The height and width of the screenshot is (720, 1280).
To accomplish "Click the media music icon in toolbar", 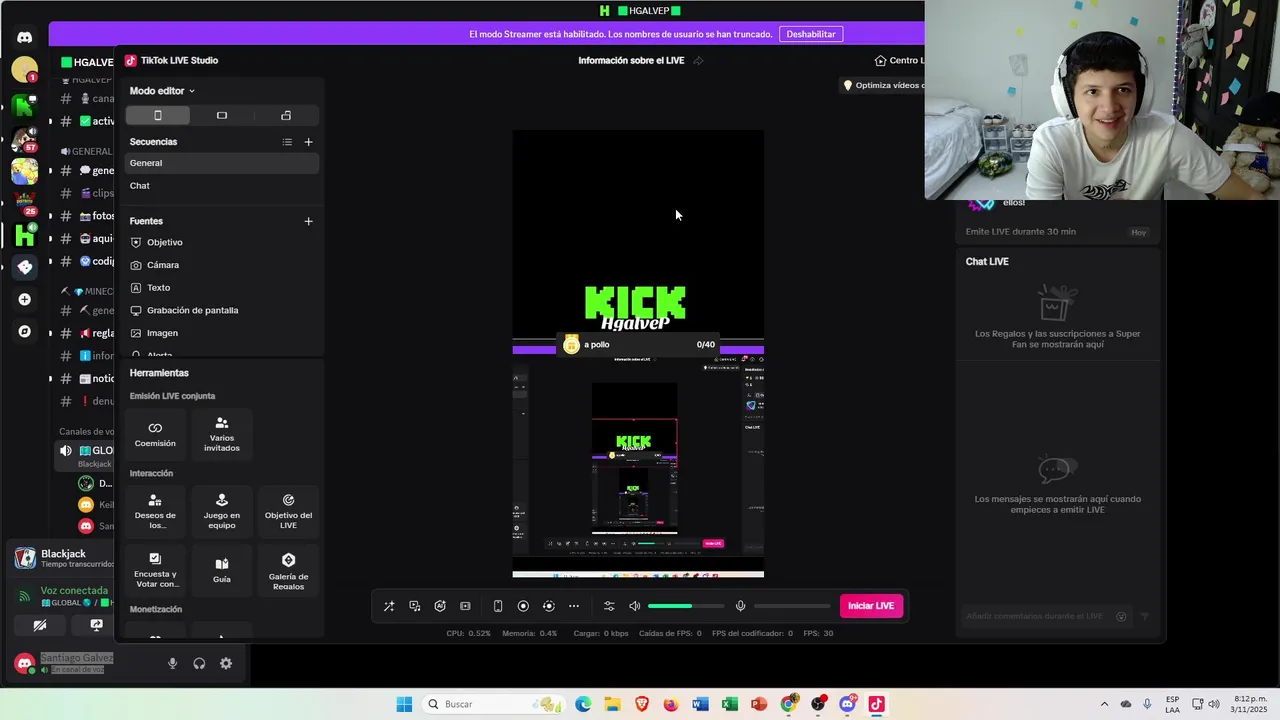I will click(415, 606).
